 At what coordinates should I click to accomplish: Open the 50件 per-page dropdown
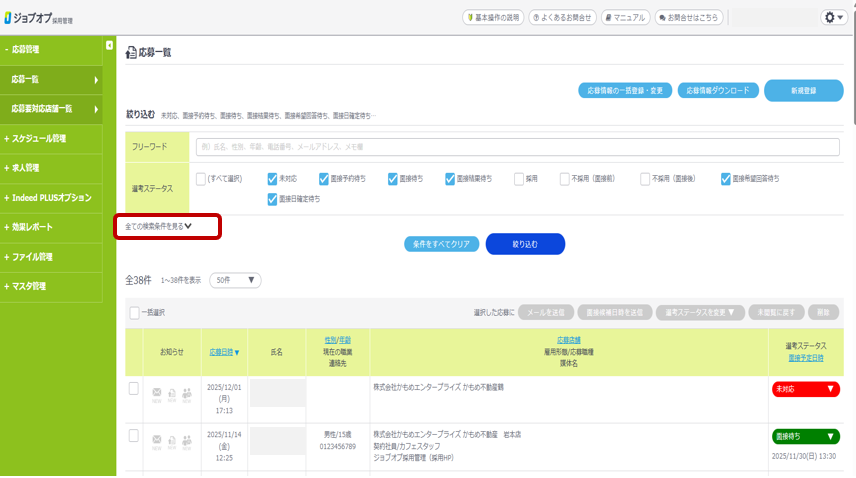pyautogui.click(x=235, y=281)
